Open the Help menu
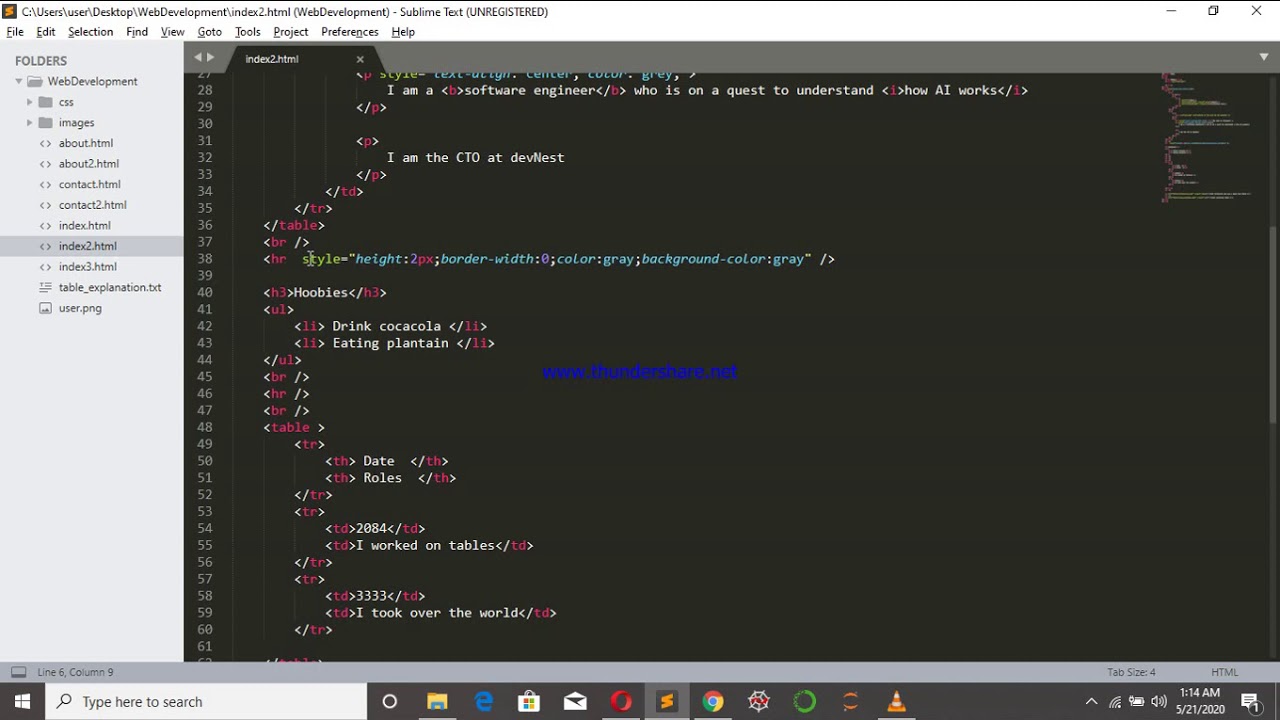The height and width of the screenshot is (720, 1280). click(403, 32)
